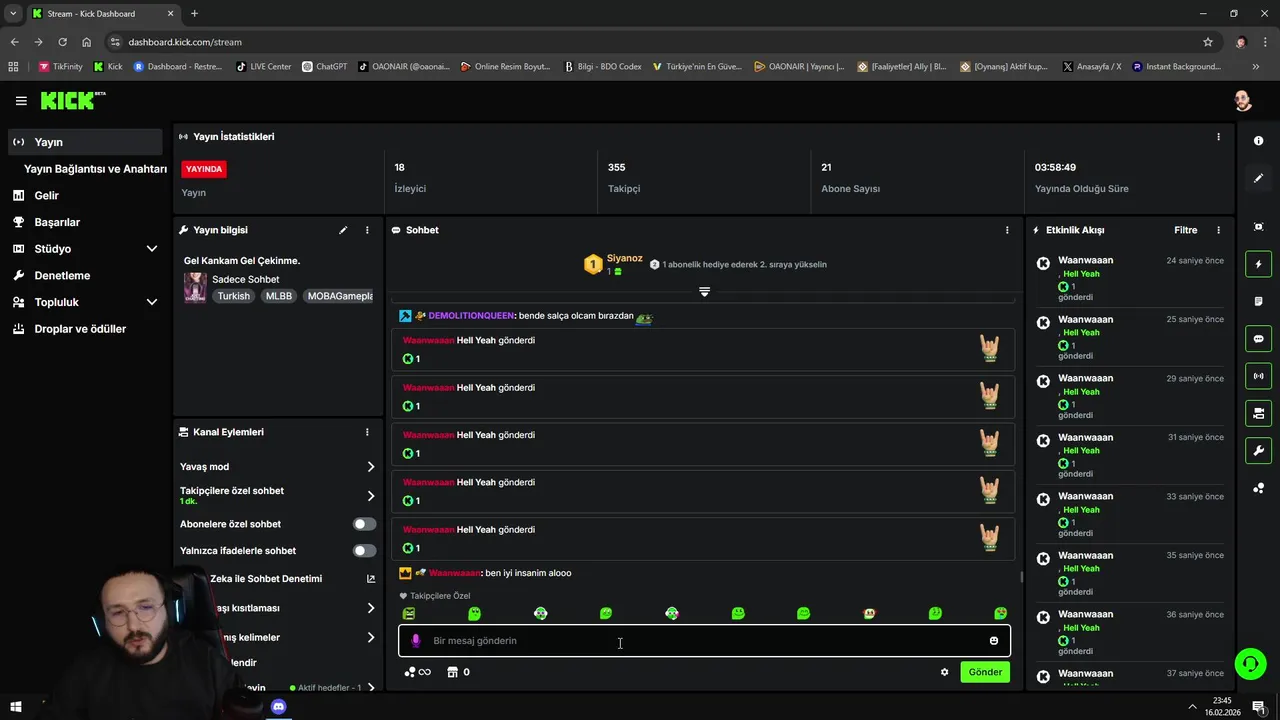The width and height of the screenshot is (1280, 720).
Task: Toggle the lightning activity feed panel icon
Action: click(x=1258, y=264)
